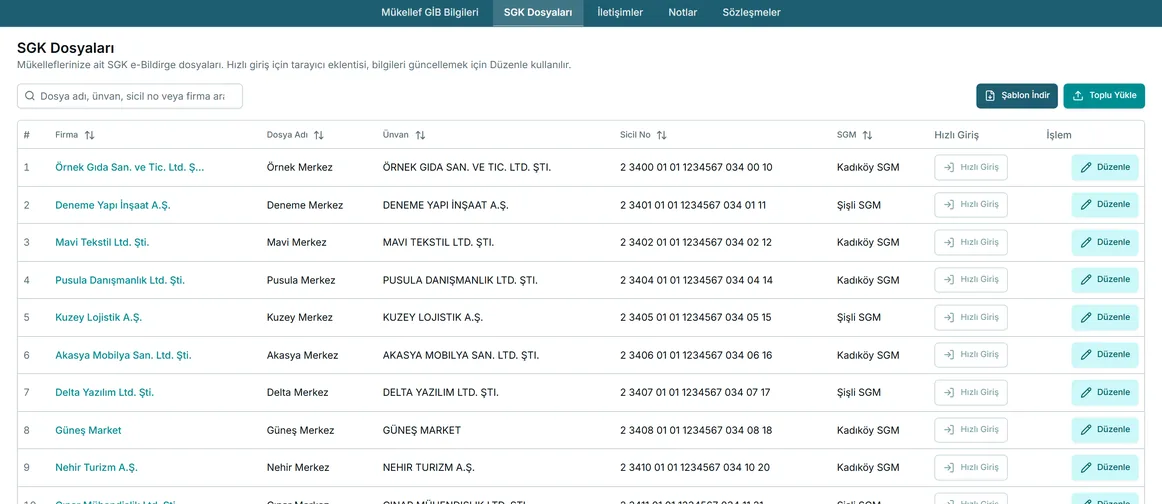Click pencil icon for Pusula Danışmanlık row

click(1086, 279)
